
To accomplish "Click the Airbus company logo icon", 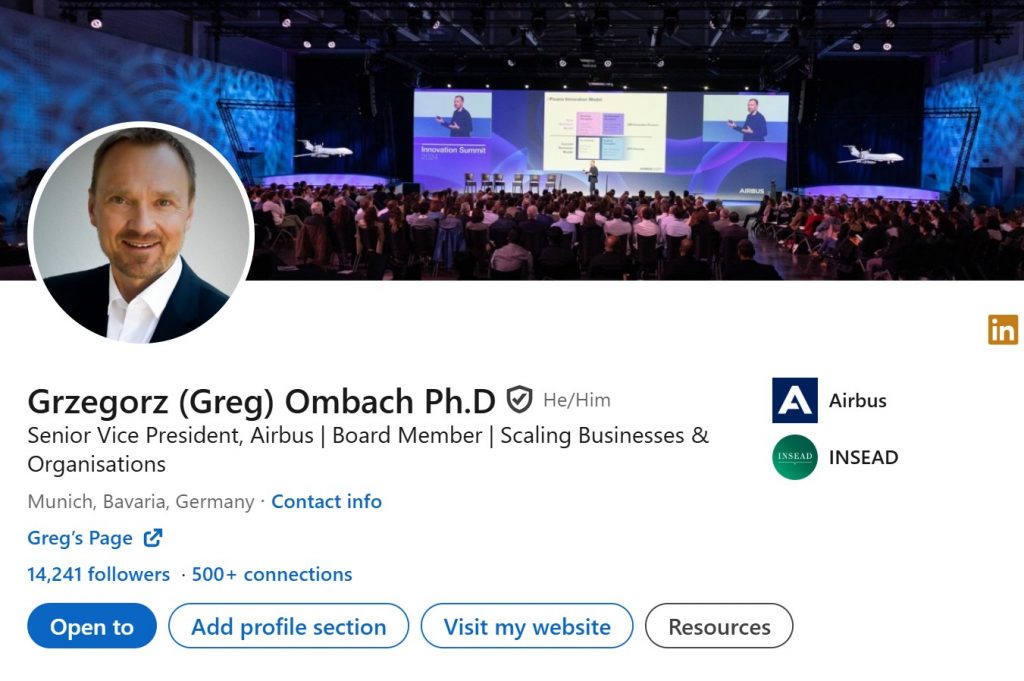I will coord(795,400).
